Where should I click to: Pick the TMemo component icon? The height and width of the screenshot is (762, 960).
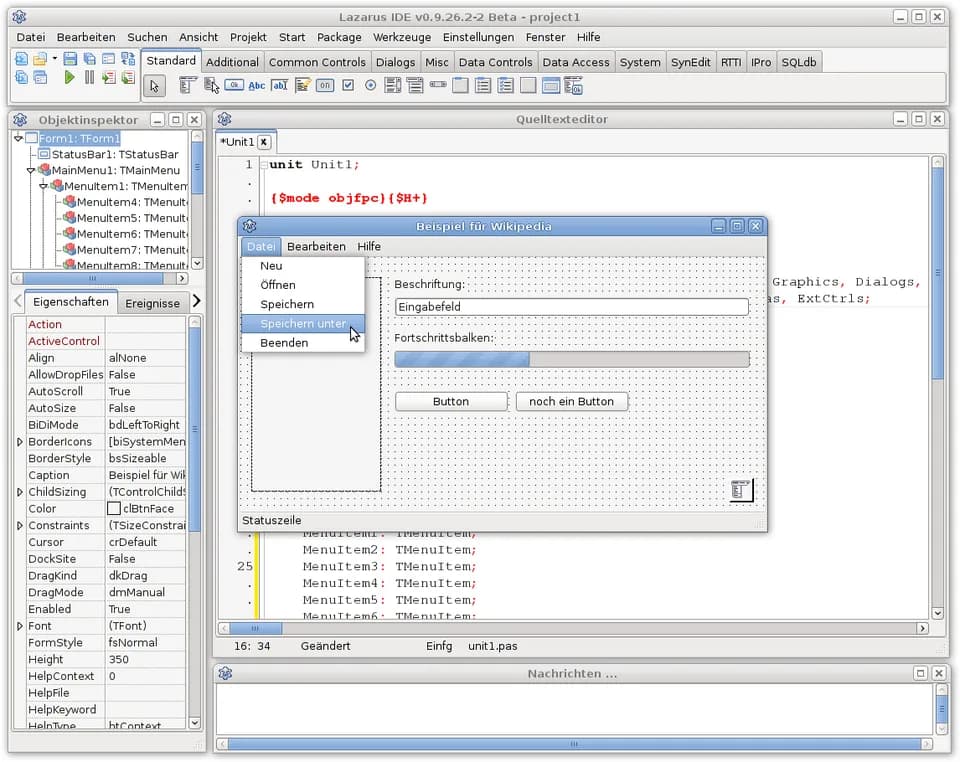(302, 85)
